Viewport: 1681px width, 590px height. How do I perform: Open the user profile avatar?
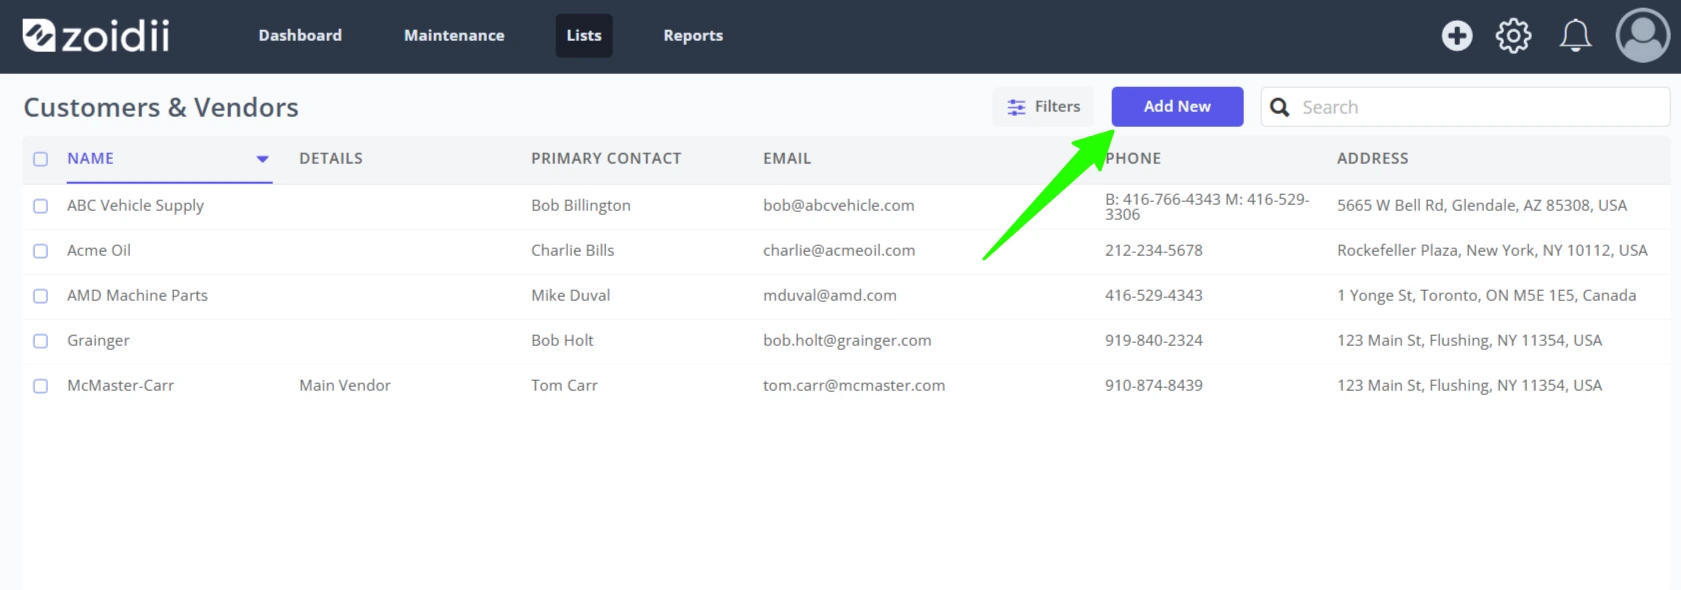click(1643, 36)
